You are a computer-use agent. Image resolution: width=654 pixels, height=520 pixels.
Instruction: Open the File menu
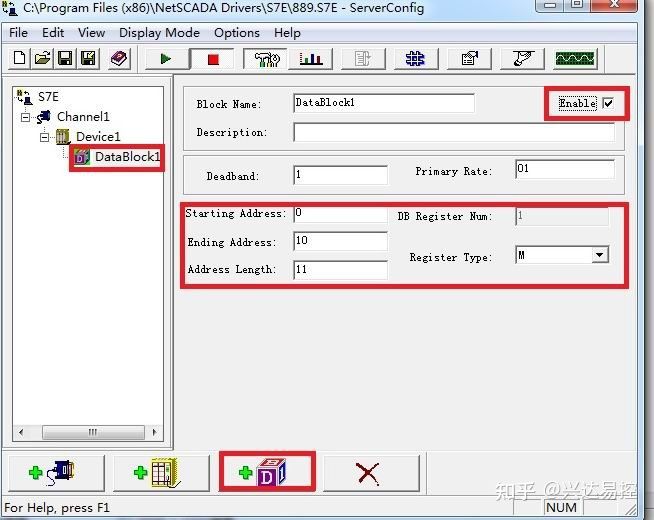[18, 33]
